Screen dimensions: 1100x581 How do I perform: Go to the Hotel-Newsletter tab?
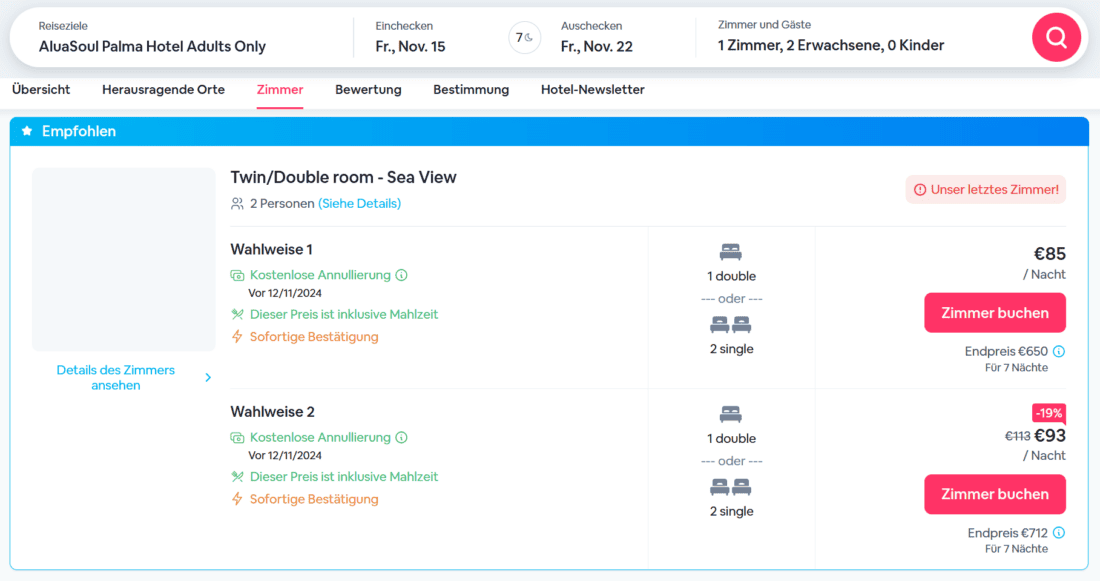point(592,90)
